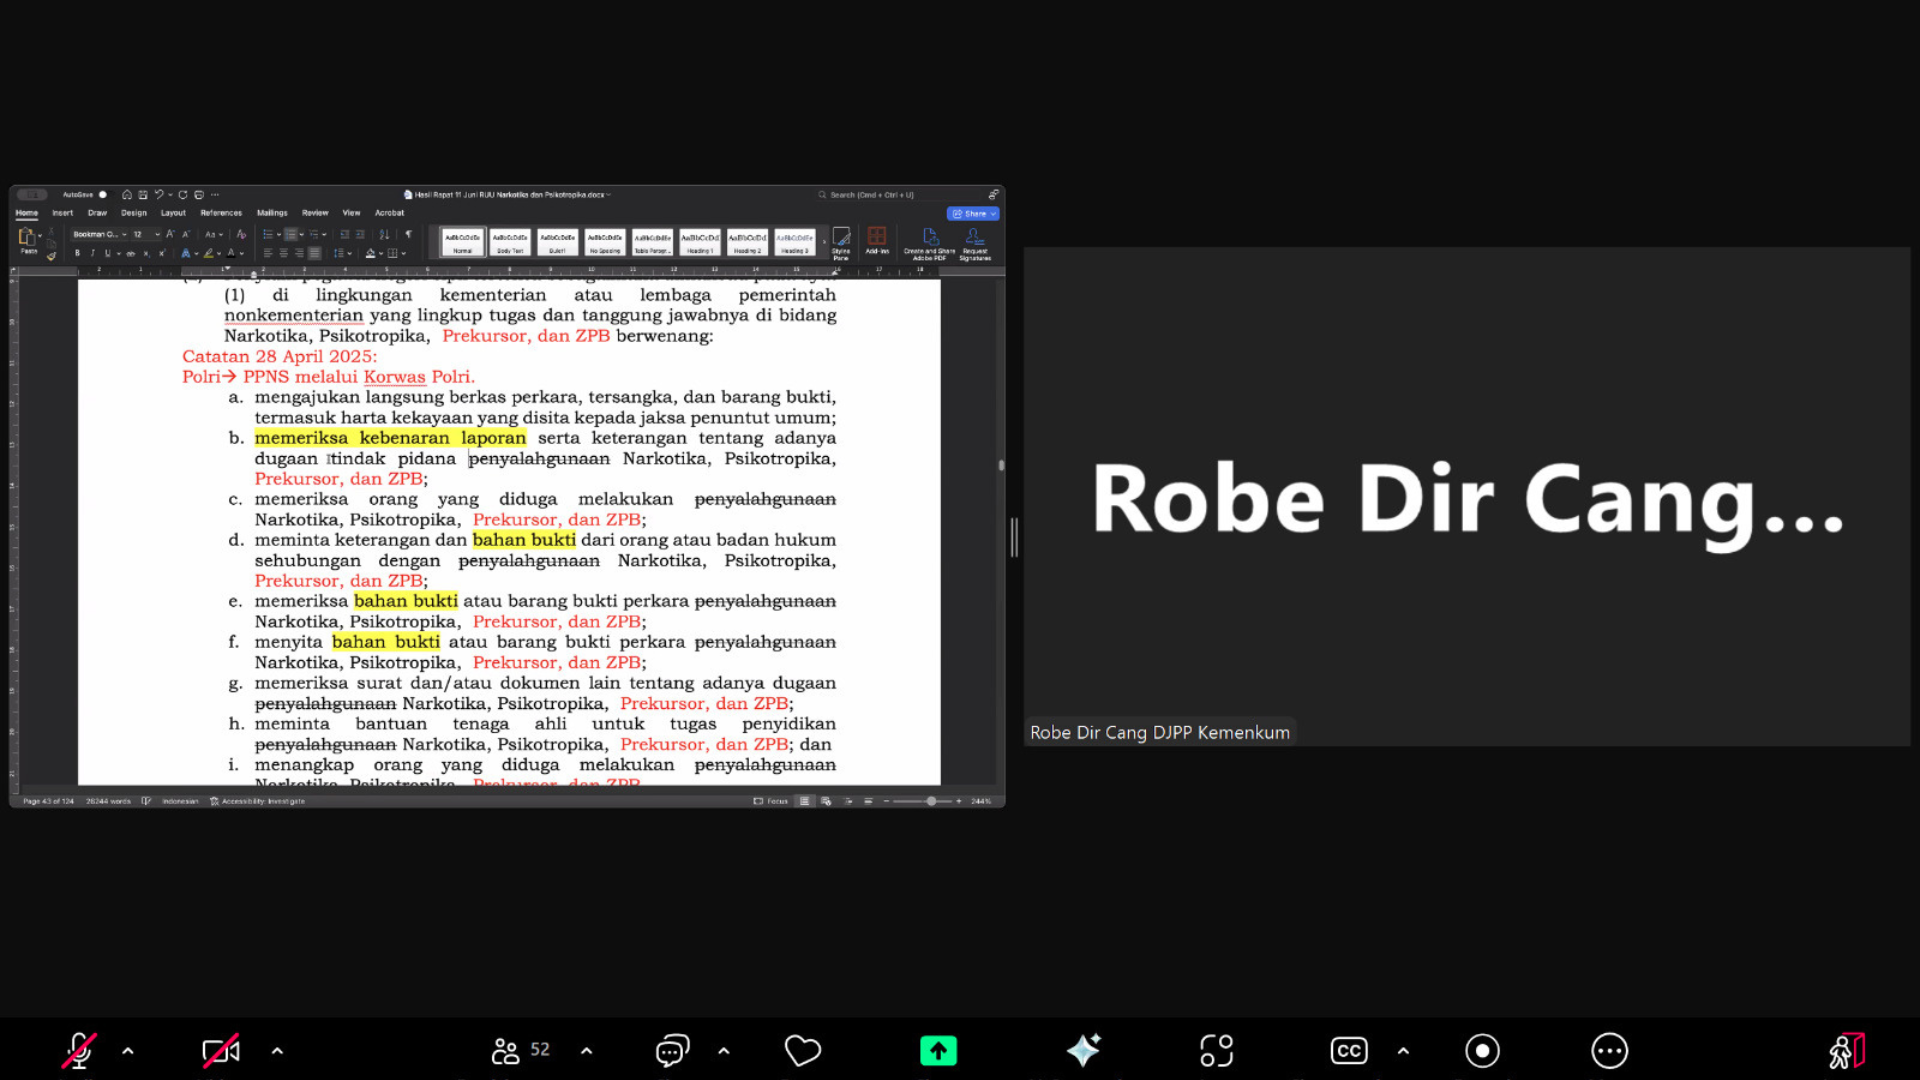Unmute the Zoom microphone

[x=79, y=1051]
